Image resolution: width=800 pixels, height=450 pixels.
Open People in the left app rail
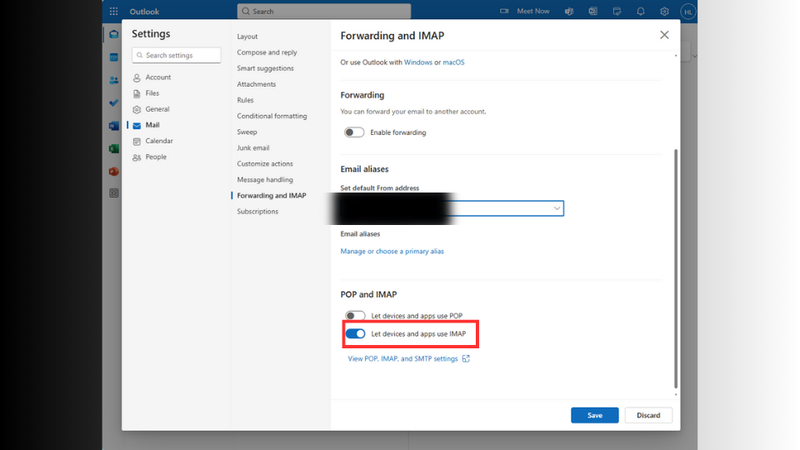click(x=114, y=80)
